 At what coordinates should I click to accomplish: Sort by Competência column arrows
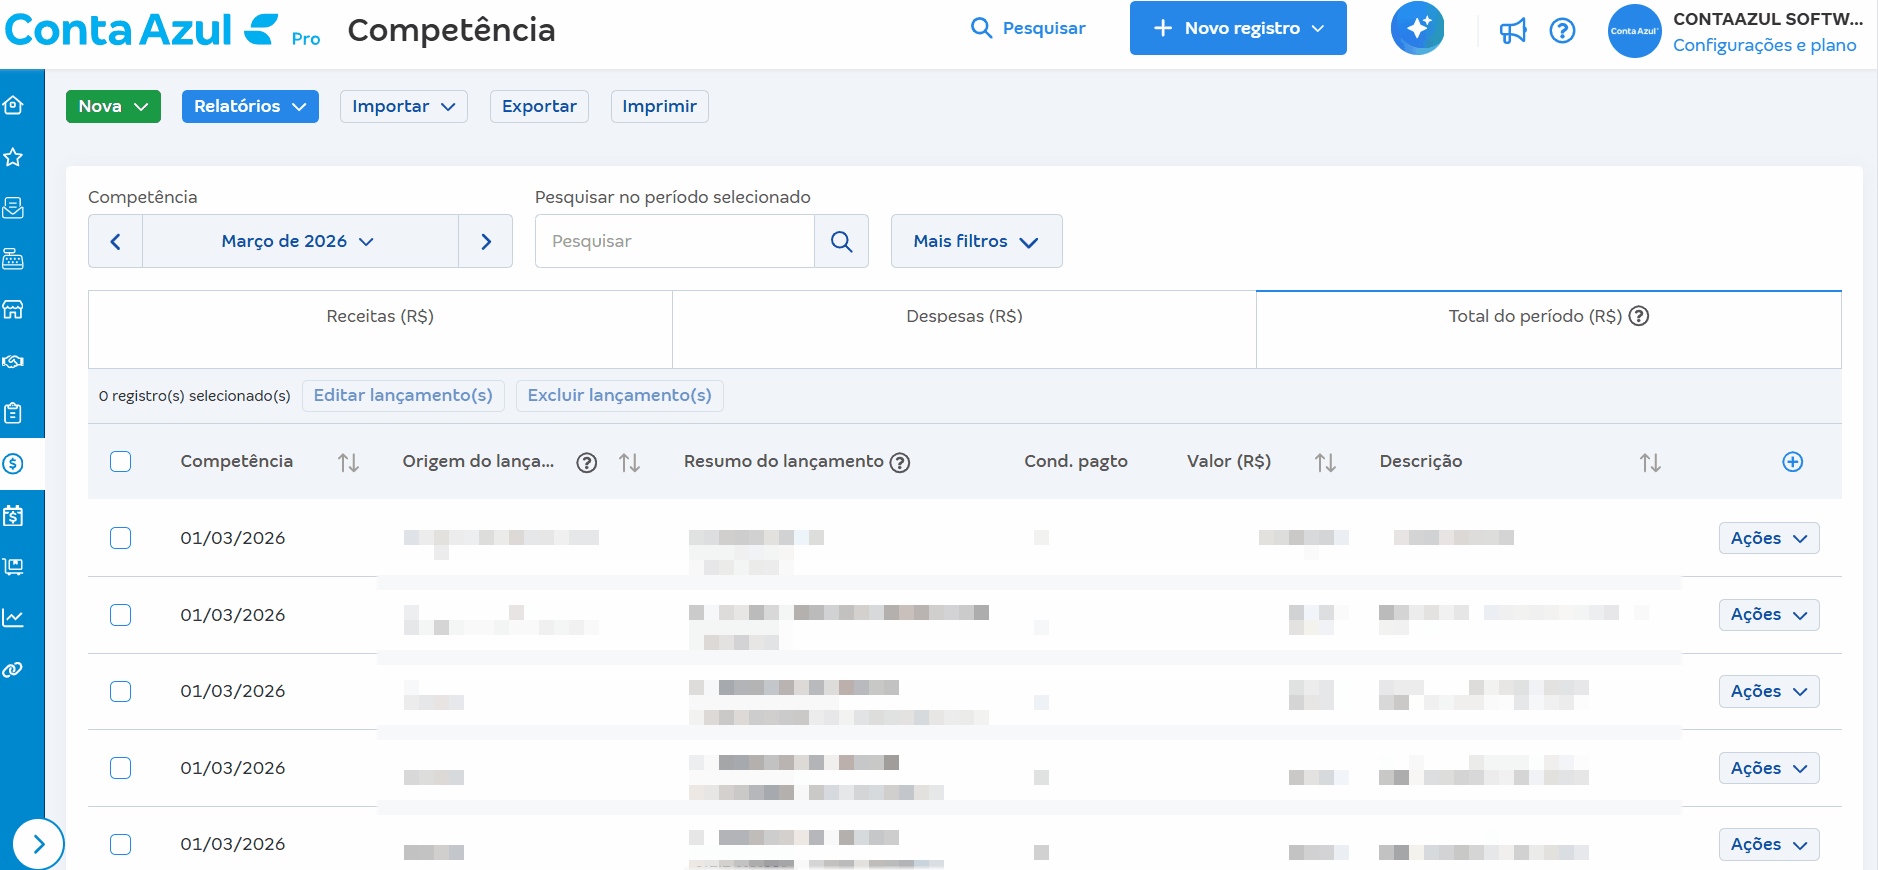click(x=348, y=462)
